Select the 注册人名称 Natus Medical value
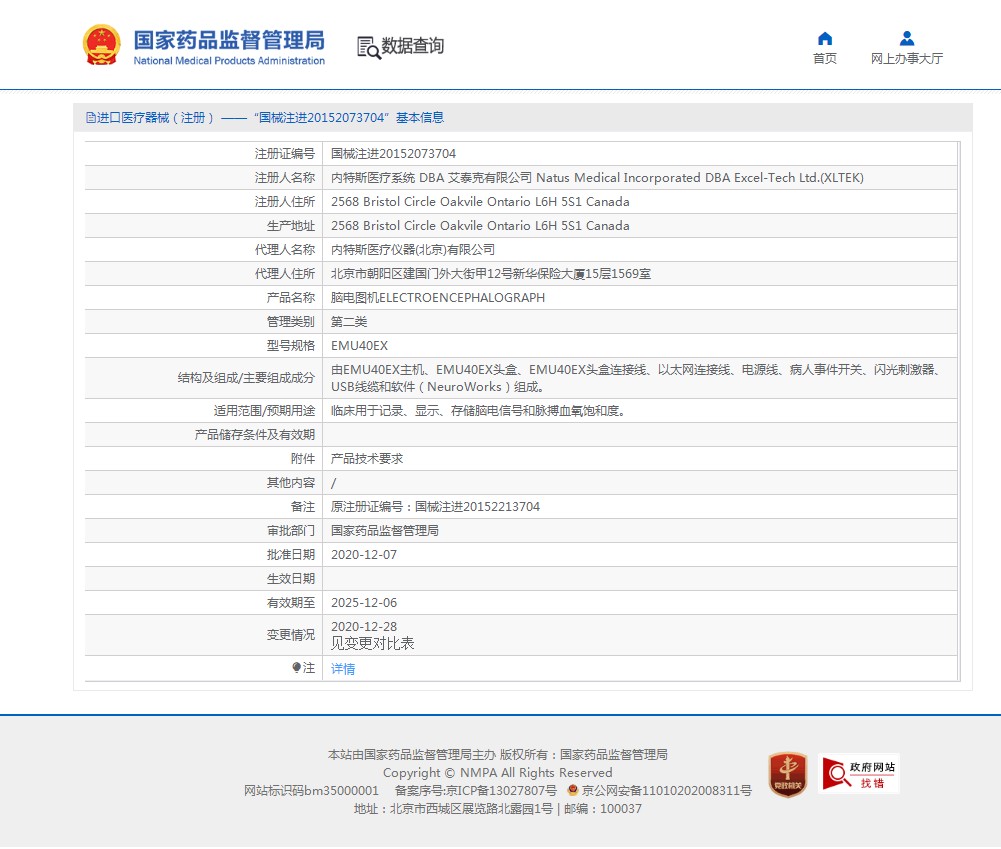 coord(597,177)
